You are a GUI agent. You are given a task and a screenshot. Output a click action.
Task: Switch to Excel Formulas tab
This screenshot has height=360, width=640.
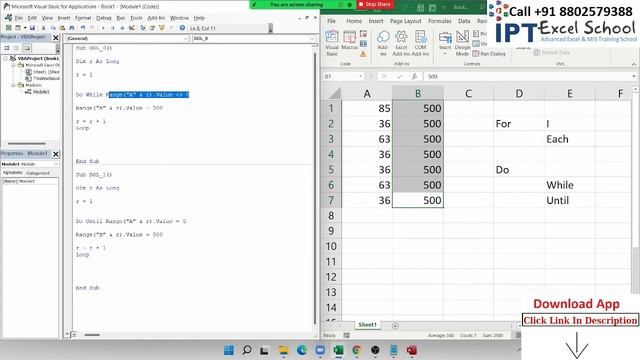click(x=440, y=21)
